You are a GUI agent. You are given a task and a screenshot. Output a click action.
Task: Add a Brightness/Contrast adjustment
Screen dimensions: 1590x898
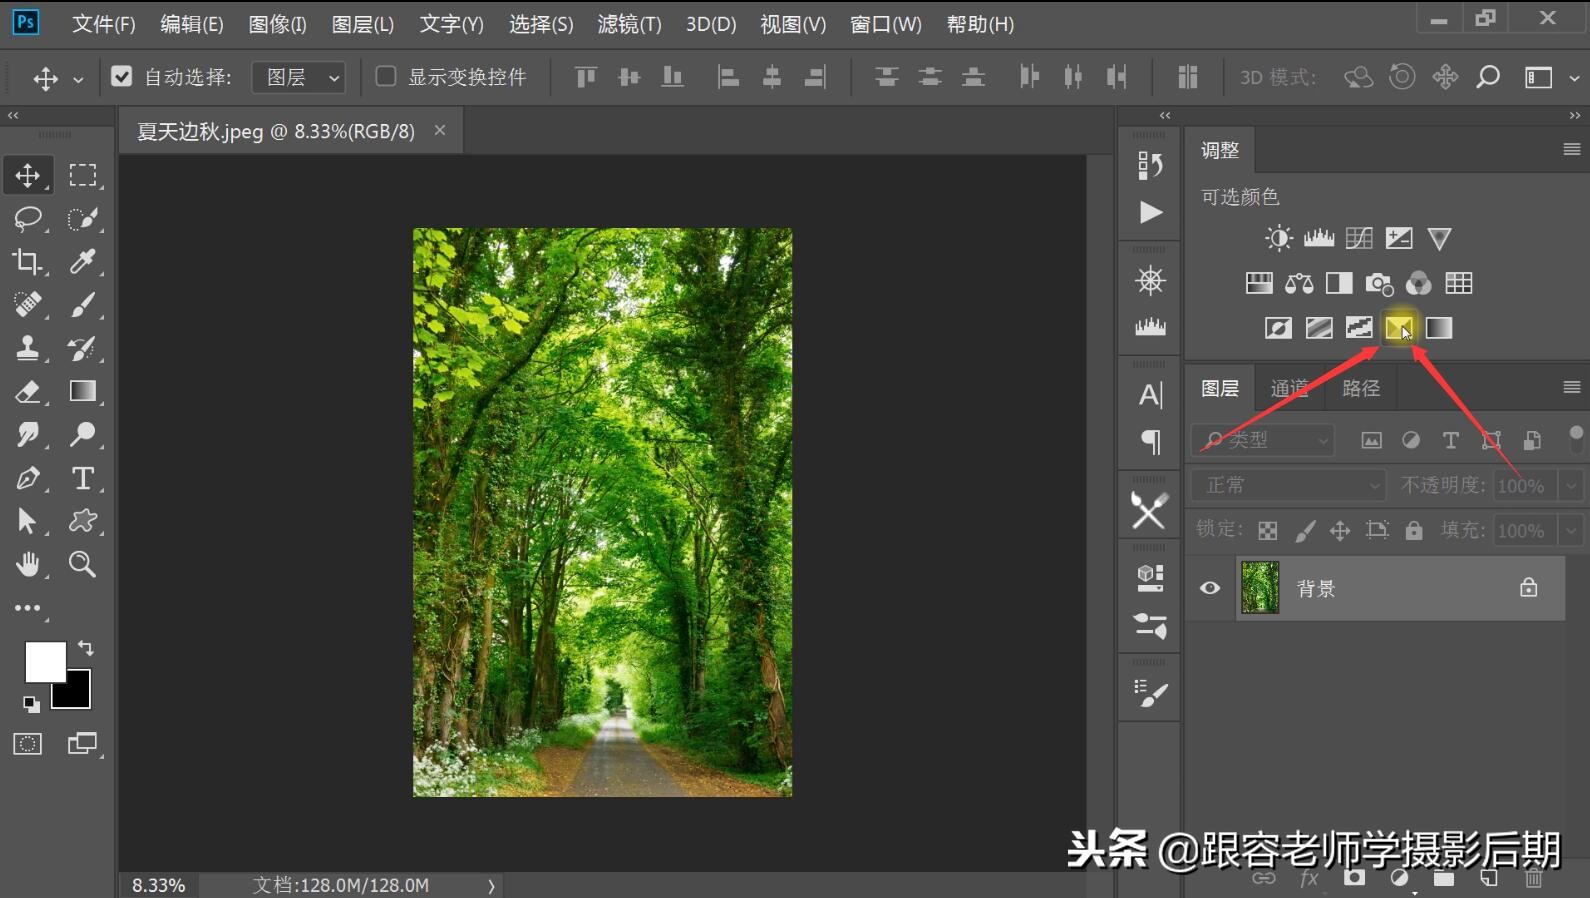pyautogui.click(x=1278, y=238)
